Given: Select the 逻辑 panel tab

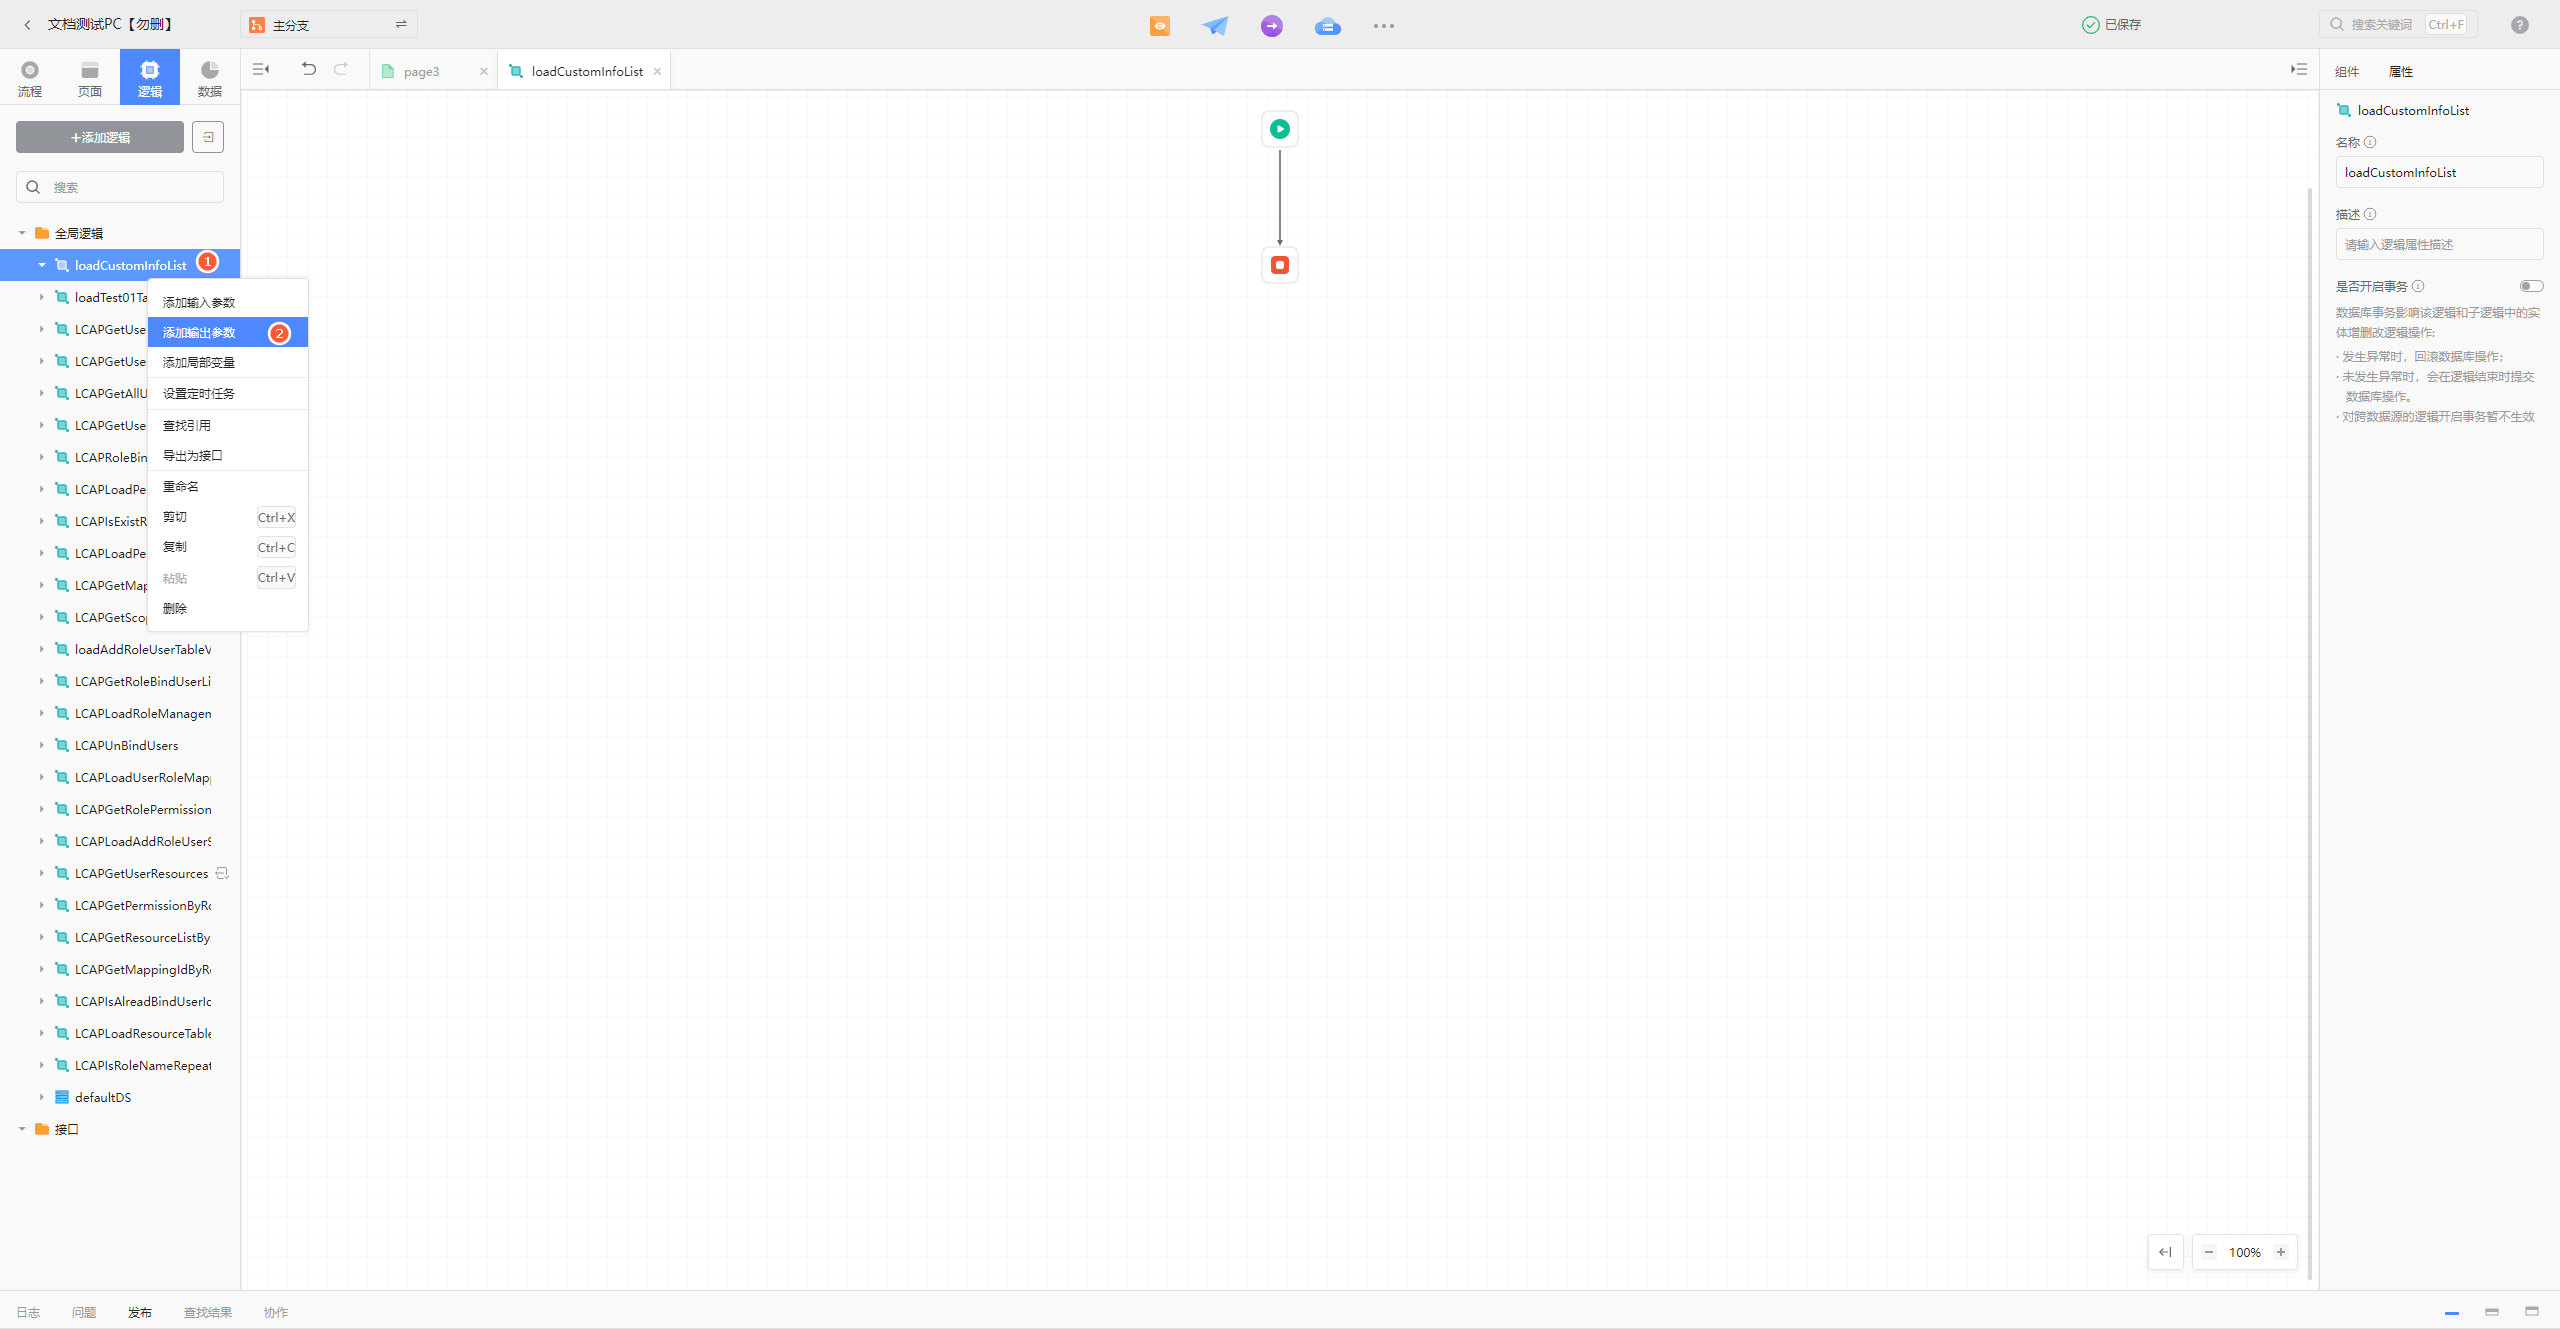Looking at the screenshot, I should coord(150,78).
